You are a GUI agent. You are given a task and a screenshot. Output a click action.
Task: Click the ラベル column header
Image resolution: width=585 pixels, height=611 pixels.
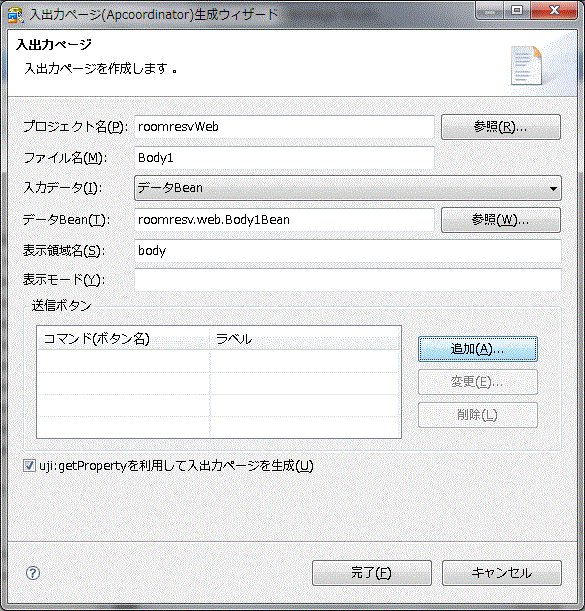(305, 339)
